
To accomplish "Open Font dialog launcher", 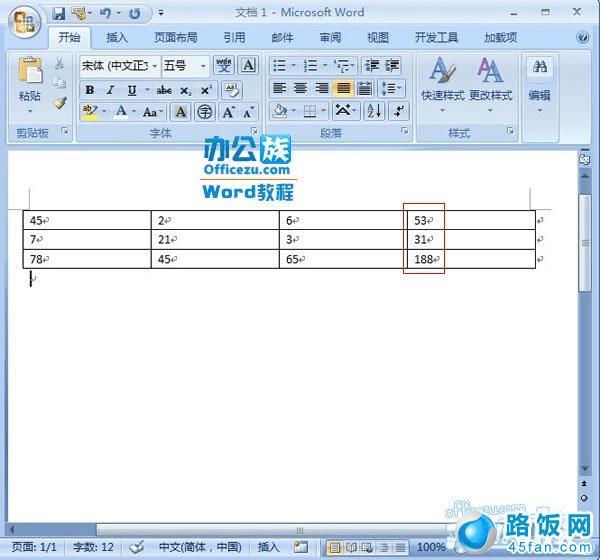I will tap(254, 131).
